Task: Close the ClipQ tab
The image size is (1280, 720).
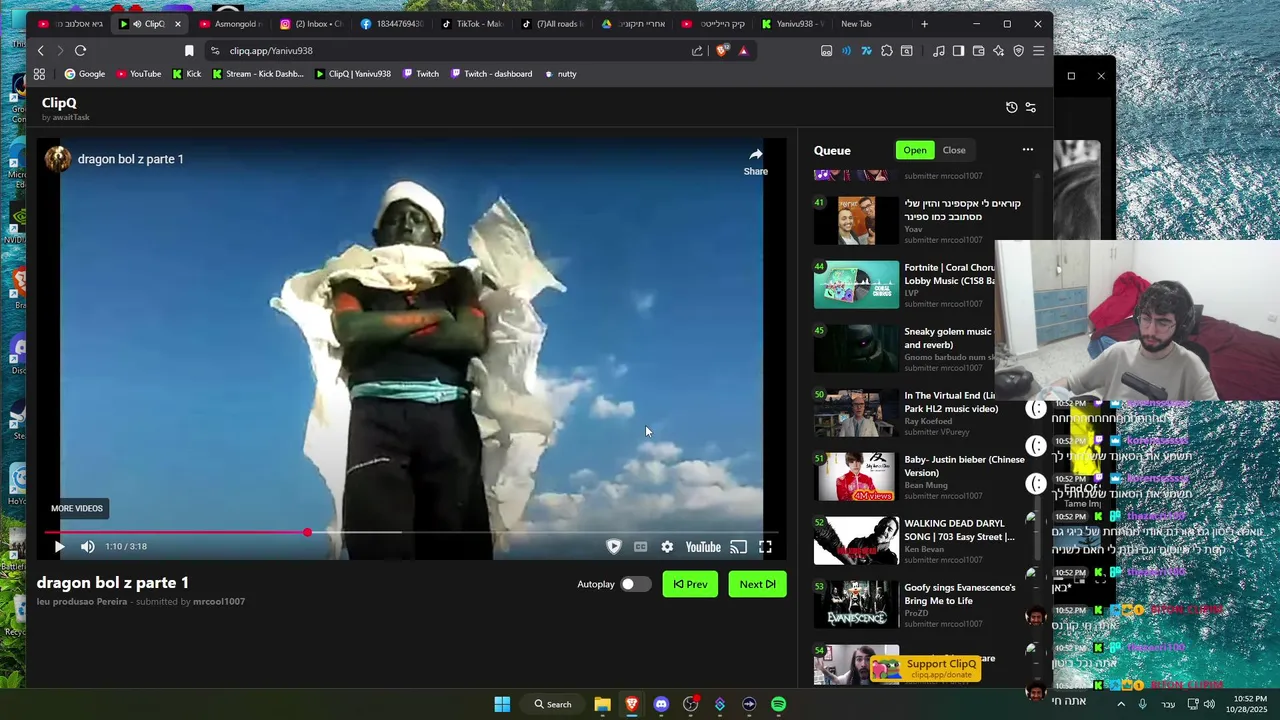Action: click(x=178, y=24)
